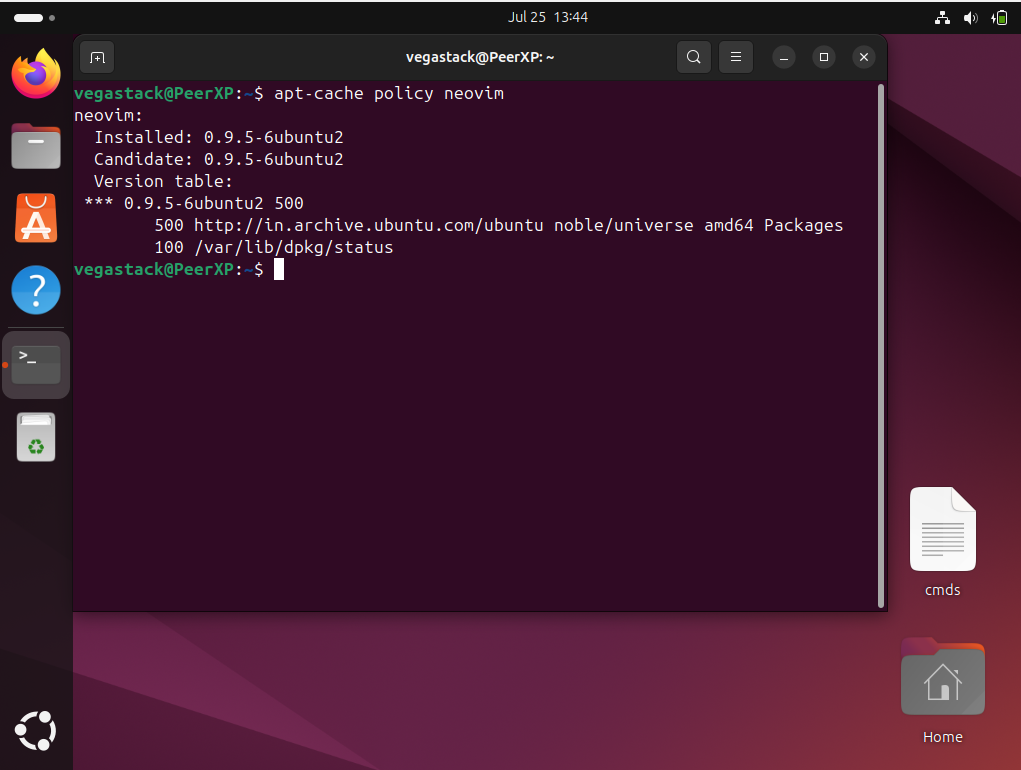Open the Help icon in dock
The image size is (1021, 770).
coord(36,290)
